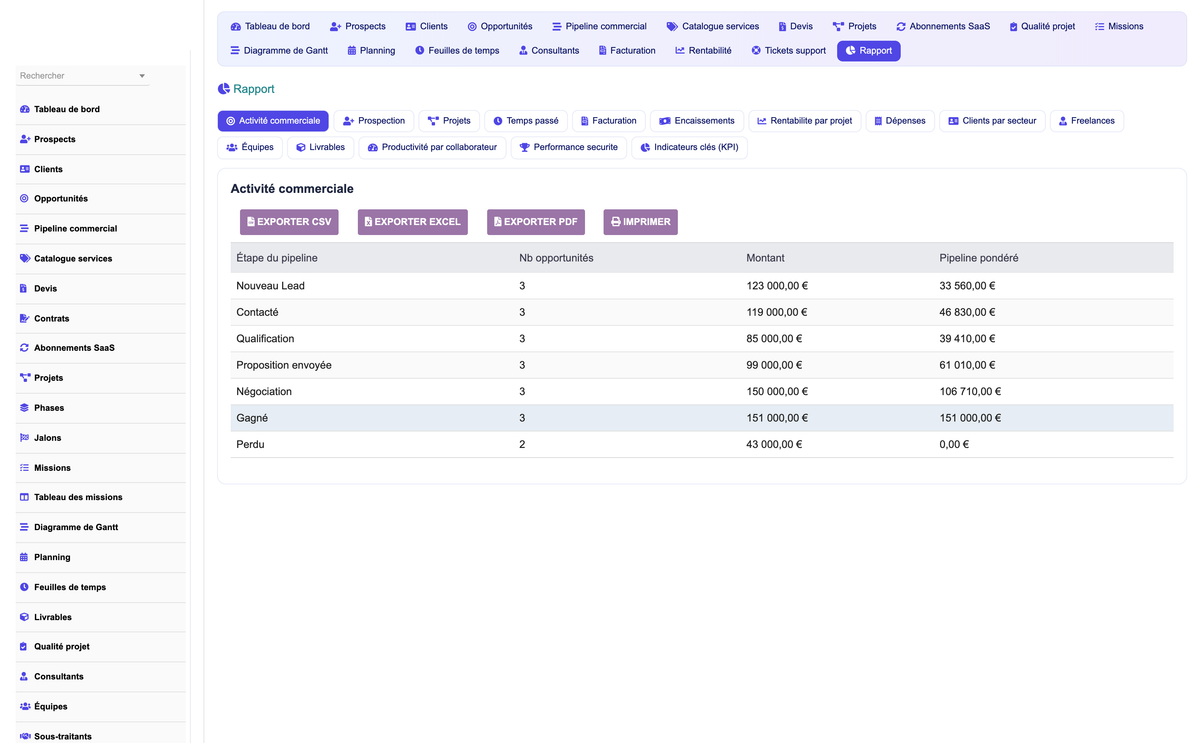Open the Indicateurs clés (KPI) tab

click(689, 147)
